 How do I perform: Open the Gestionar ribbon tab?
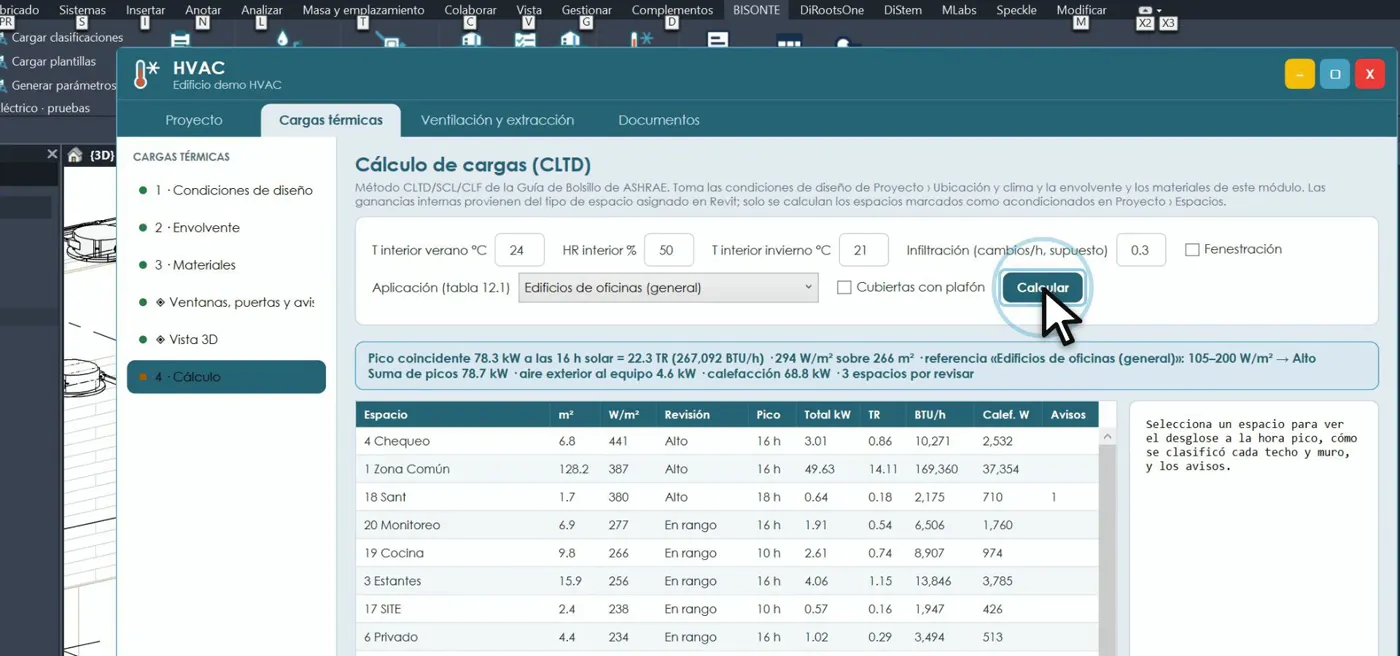click(x=587, y=10)
